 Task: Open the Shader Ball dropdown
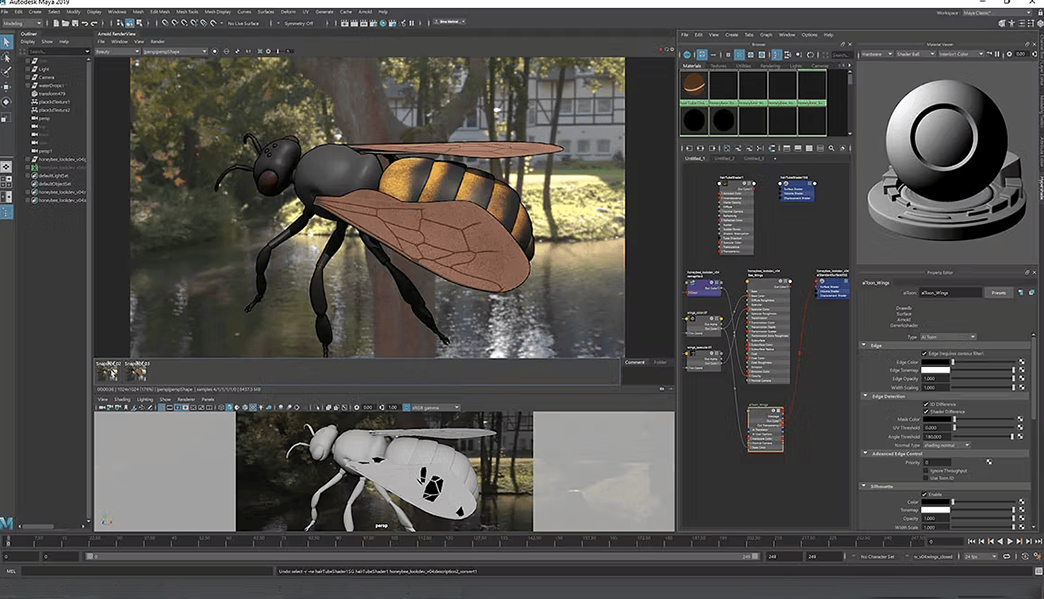click(x=915, y=54)
